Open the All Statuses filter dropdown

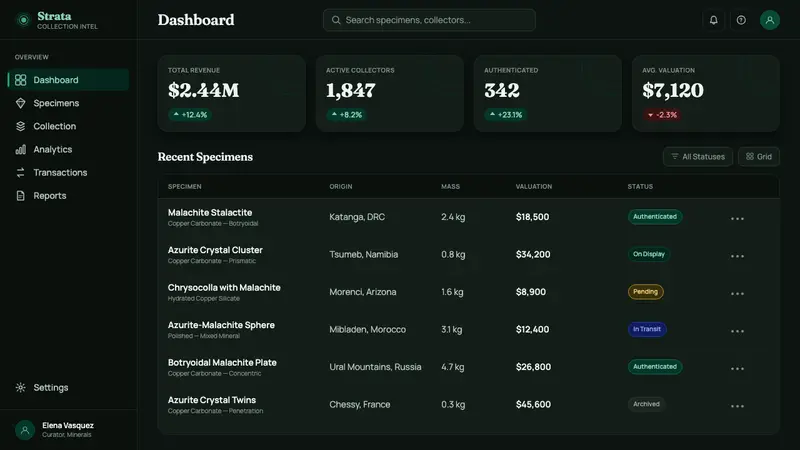(x=697, y=157)
